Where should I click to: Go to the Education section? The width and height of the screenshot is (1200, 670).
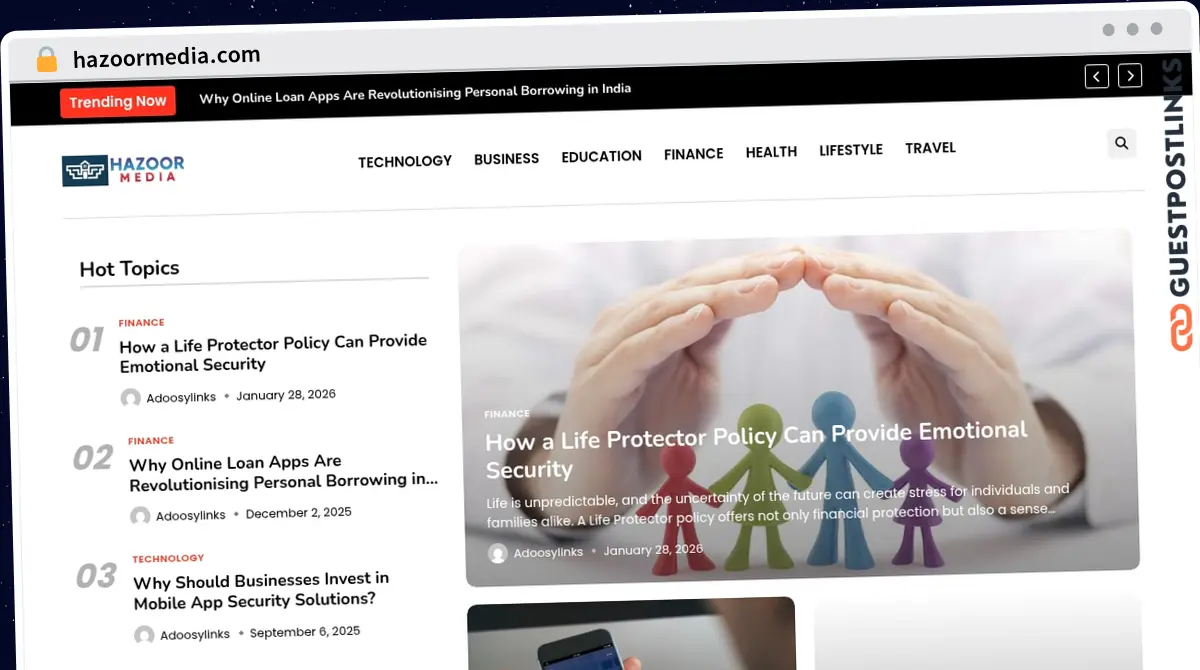[x=601, y=156]
